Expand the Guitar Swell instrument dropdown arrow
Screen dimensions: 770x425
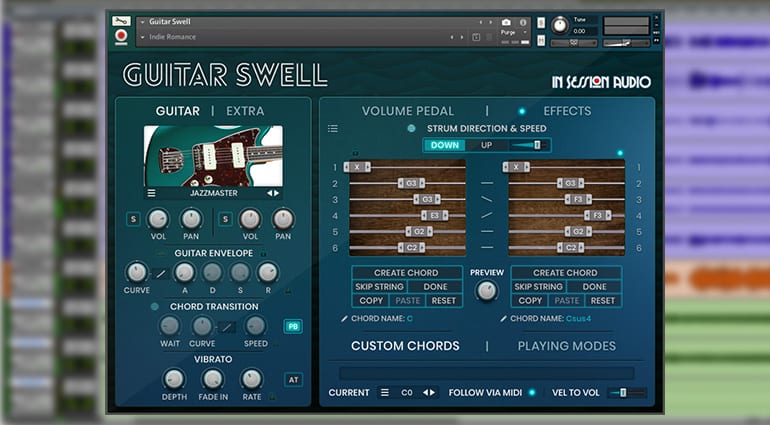tap(142, 22)
